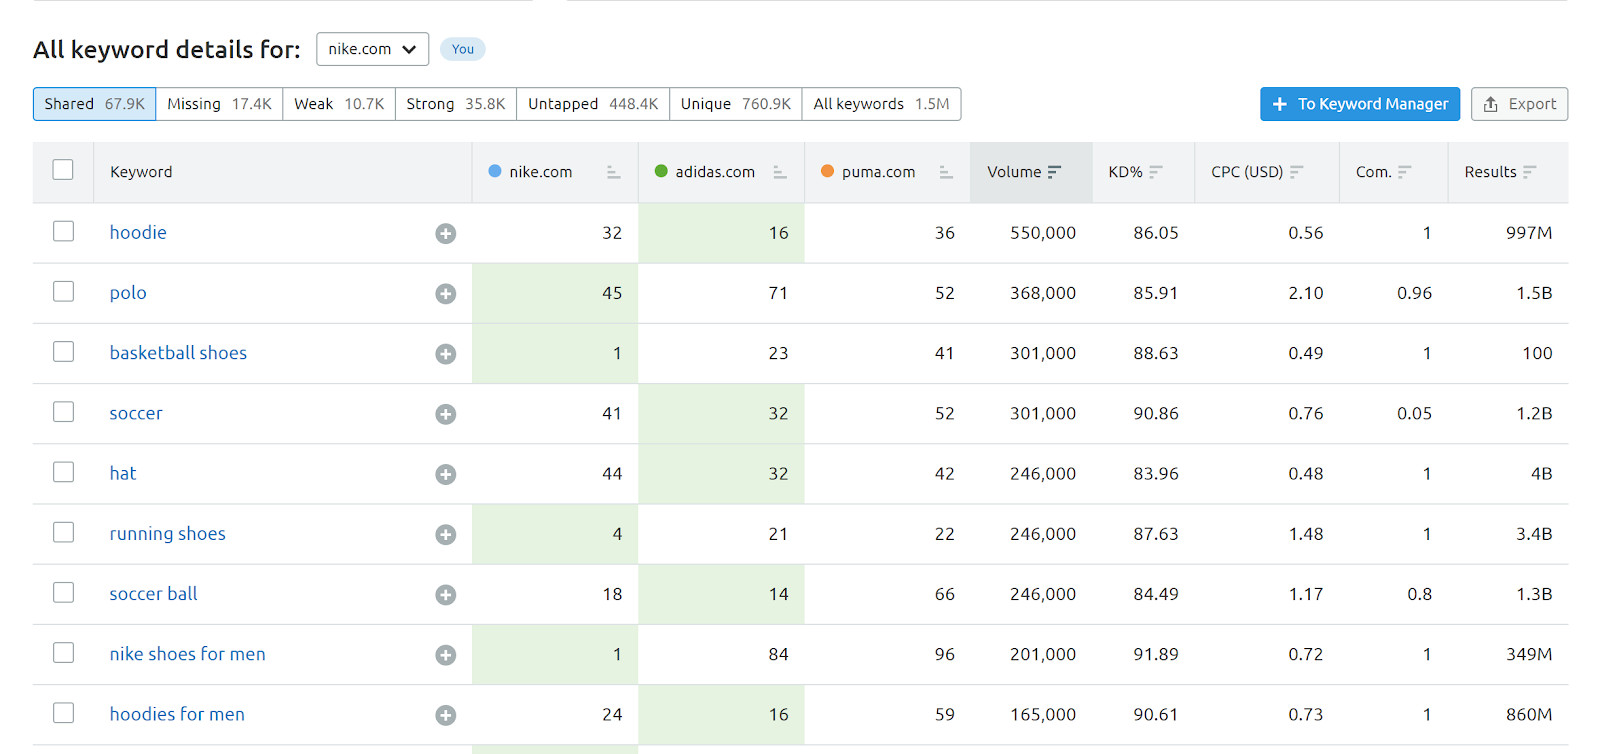Switch to the Strong 35.8K tab
Screen dimensions: 1600x754
click(x=456, y=104)
